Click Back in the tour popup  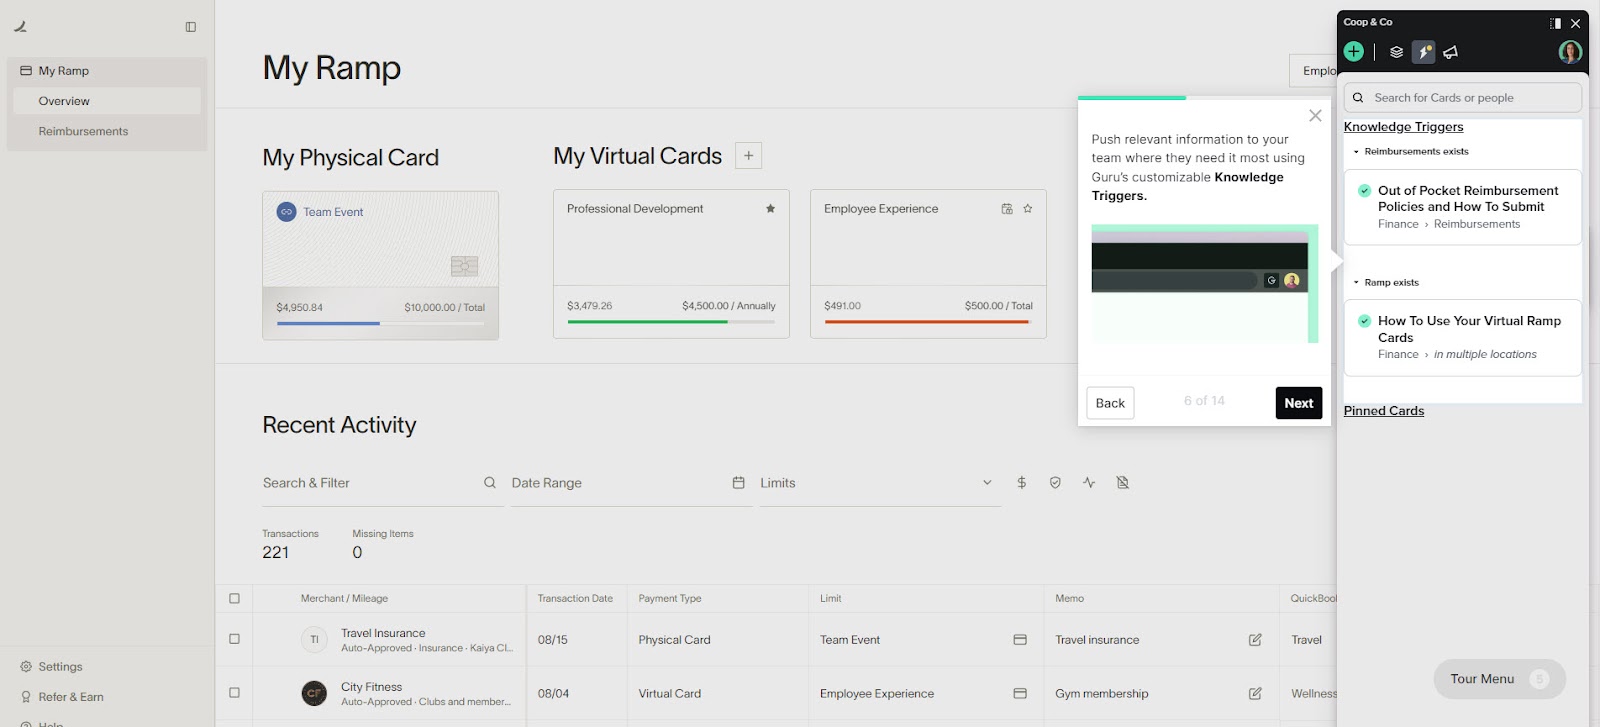pyautogui.click(x=1110, y=403)
